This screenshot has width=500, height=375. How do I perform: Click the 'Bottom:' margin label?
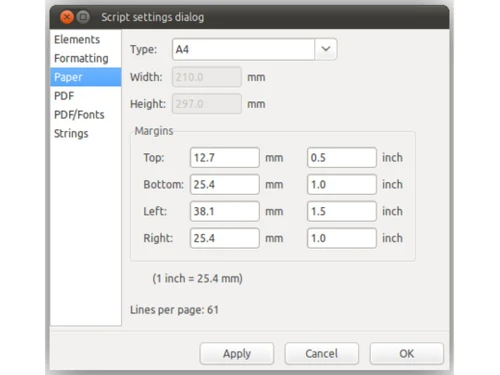coord(163,184)
